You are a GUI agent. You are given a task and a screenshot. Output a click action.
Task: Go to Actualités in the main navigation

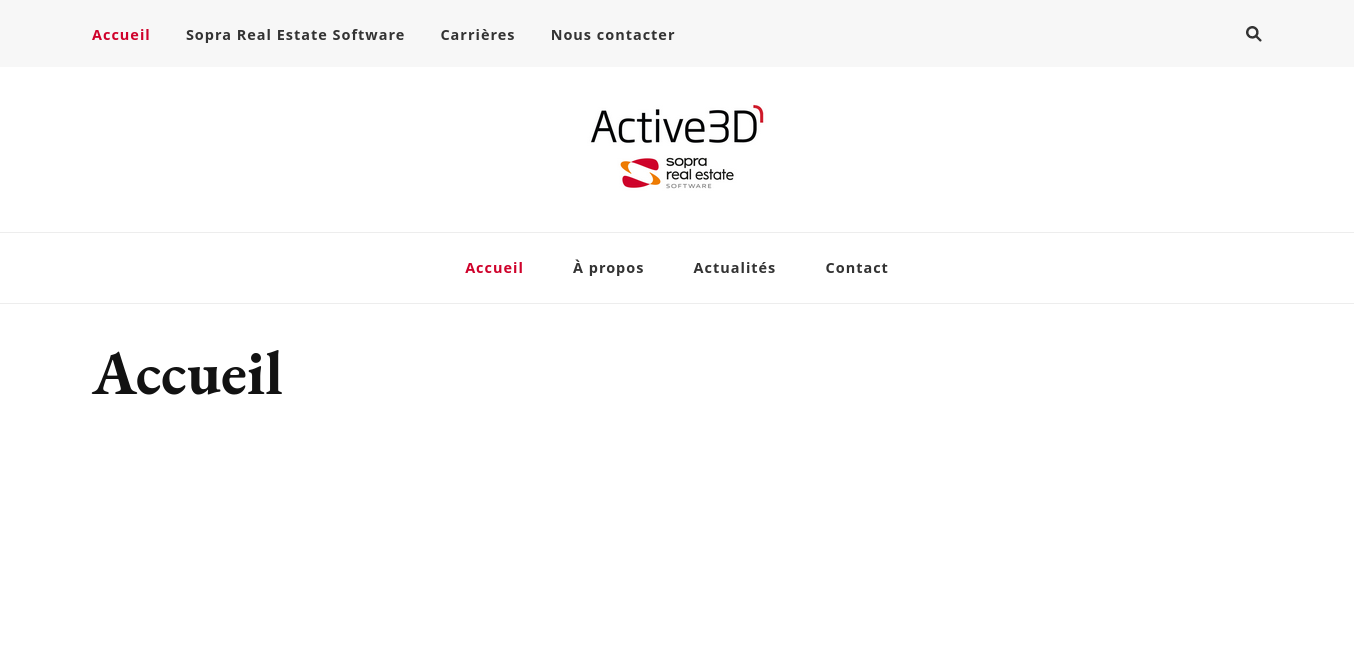[x=735, y=268]
